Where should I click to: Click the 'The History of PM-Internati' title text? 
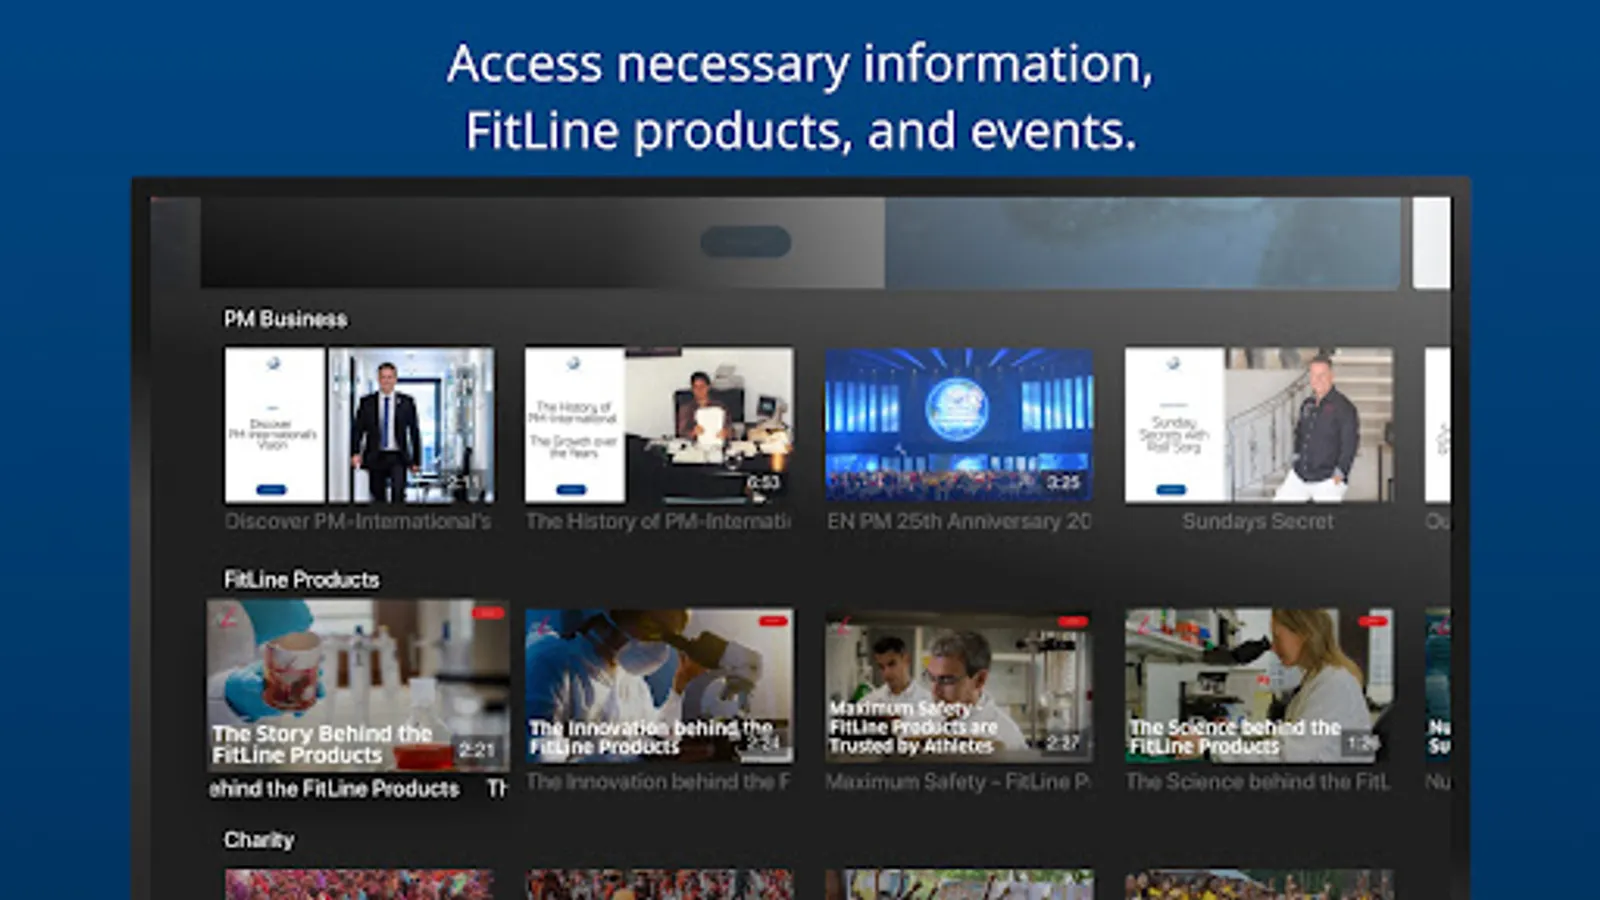[x=658, y=521]
